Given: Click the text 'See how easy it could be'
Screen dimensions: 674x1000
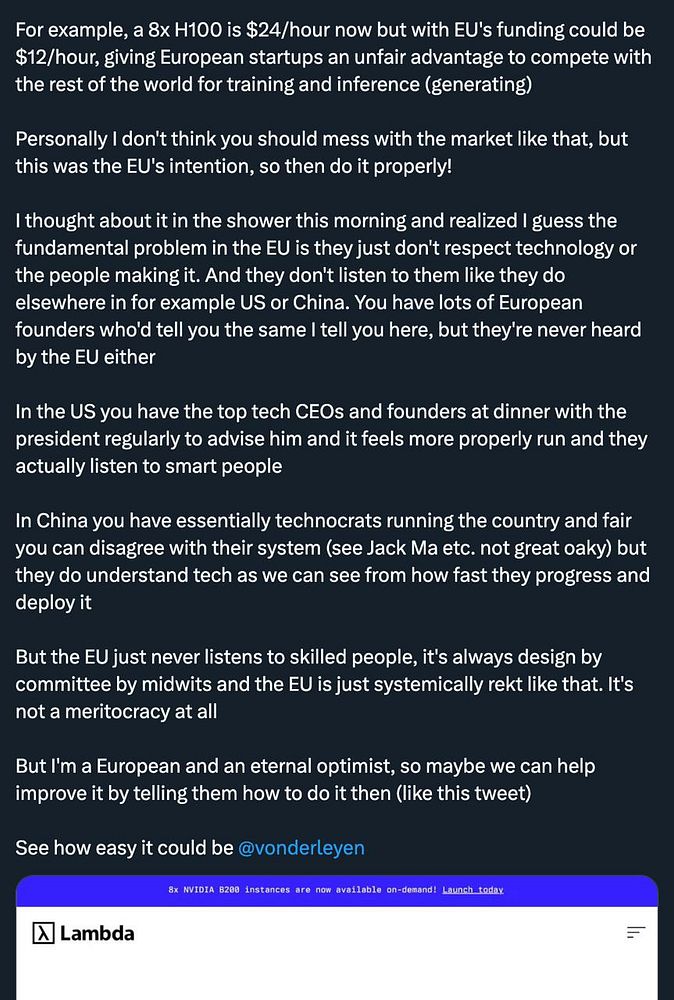Looking at the screenshot, I should [124, 848].
